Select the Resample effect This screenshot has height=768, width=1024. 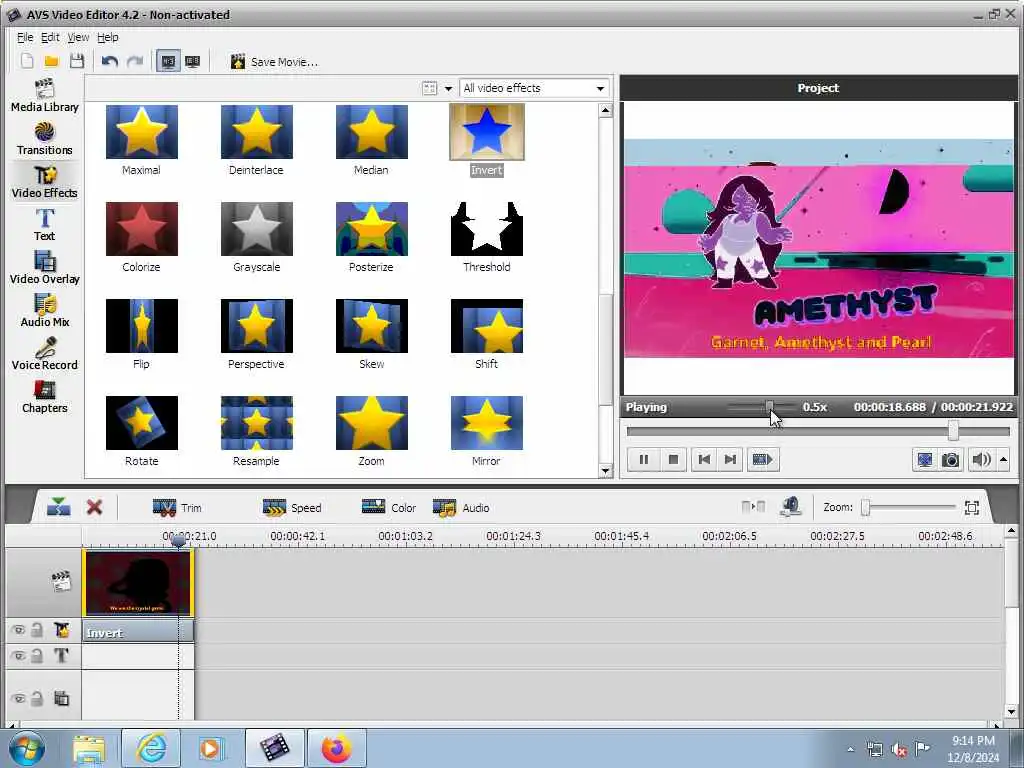pos(257,423)
